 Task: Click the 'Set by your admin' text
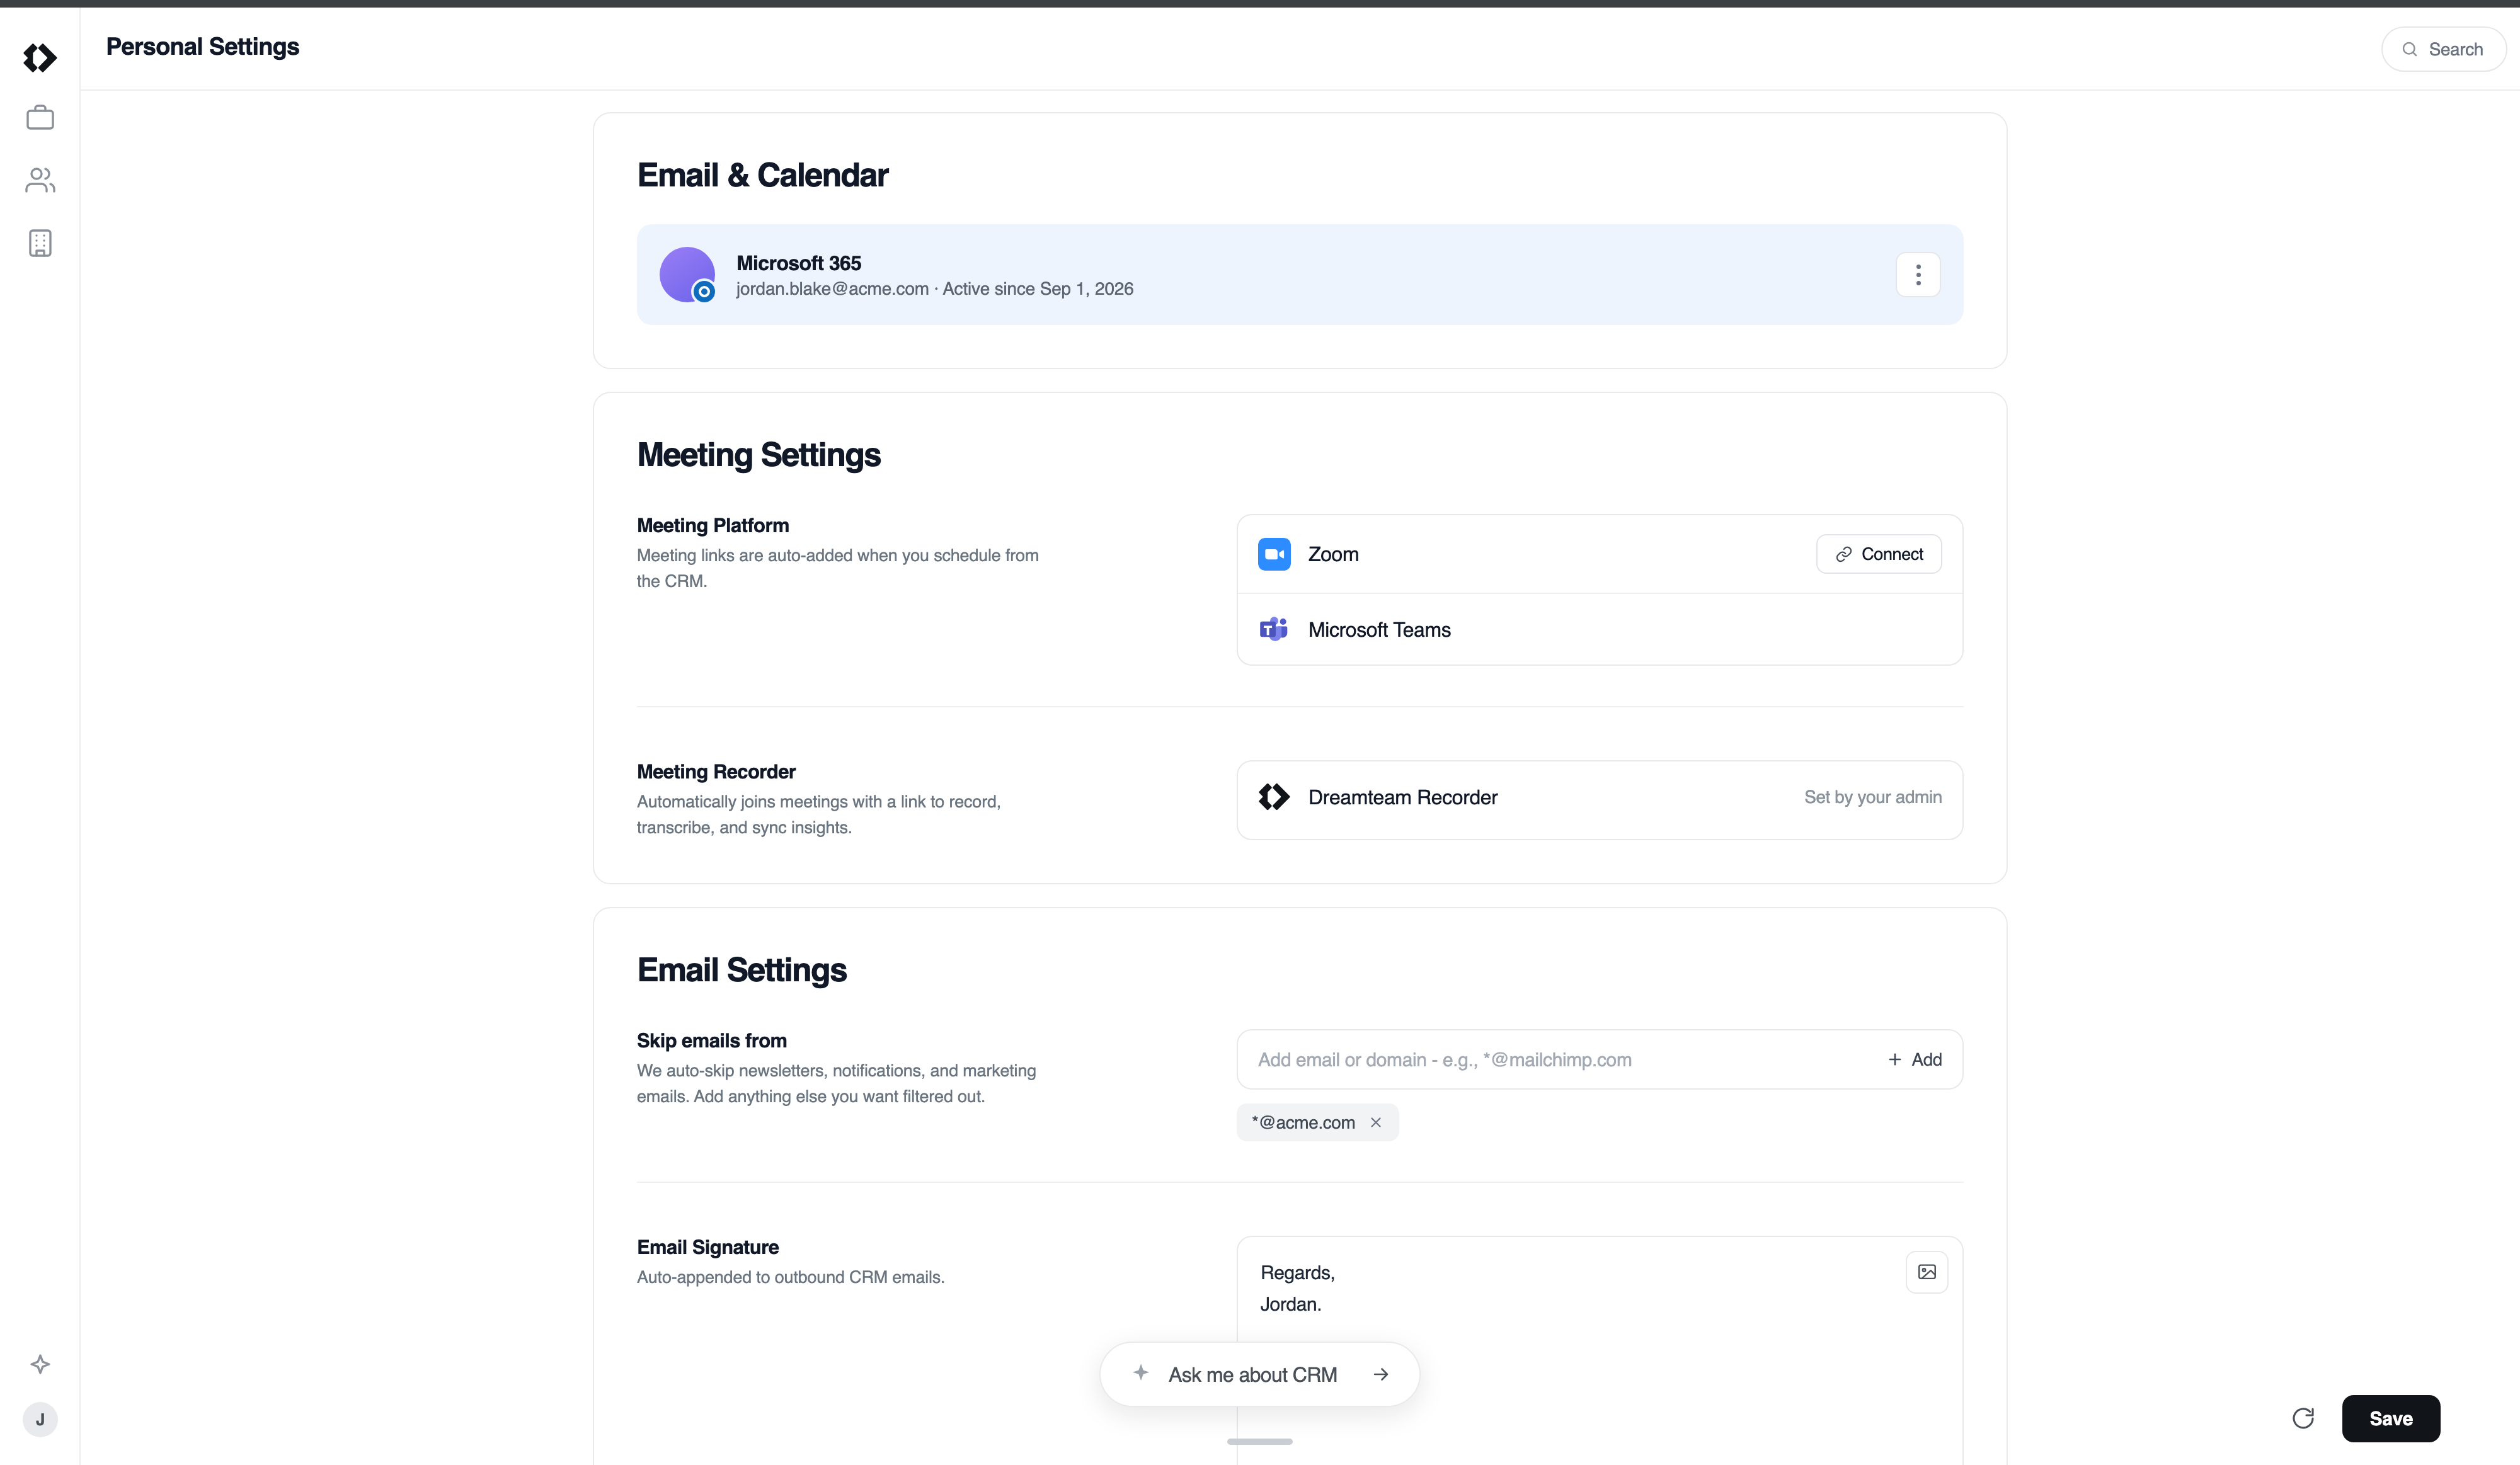tap(1872, 797)
